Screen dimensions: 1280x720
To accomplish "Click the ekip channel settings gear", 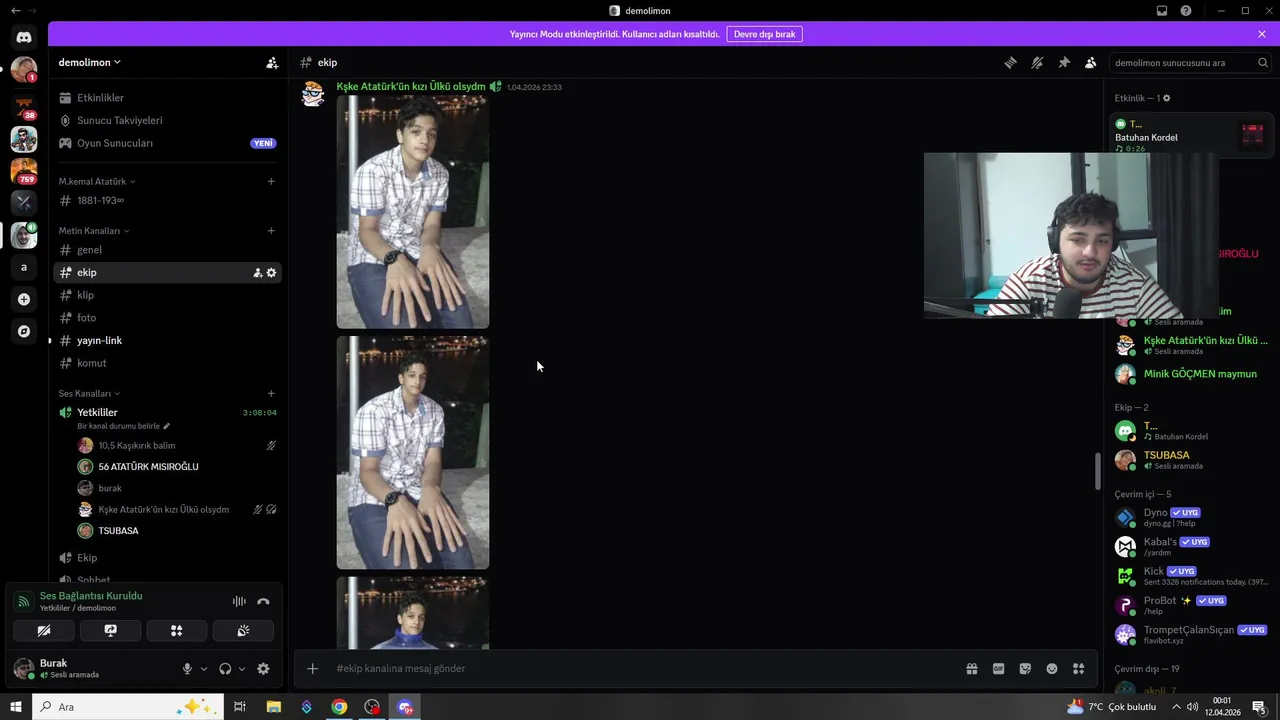I will click(271, 272).
